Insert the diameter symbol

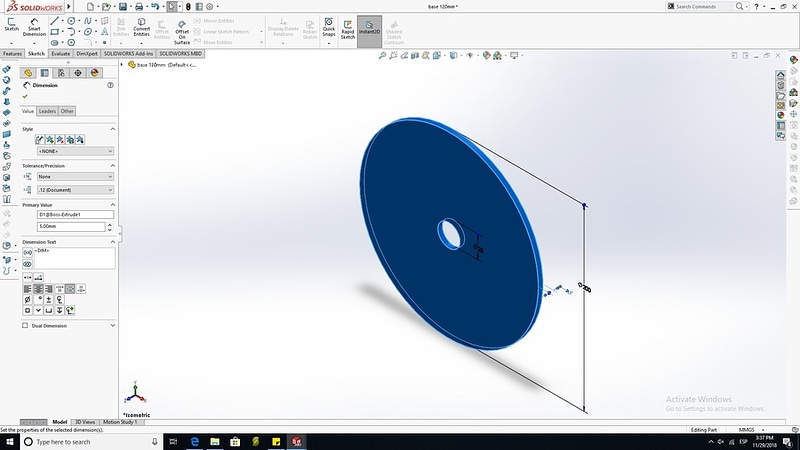[x=28, y=299]
